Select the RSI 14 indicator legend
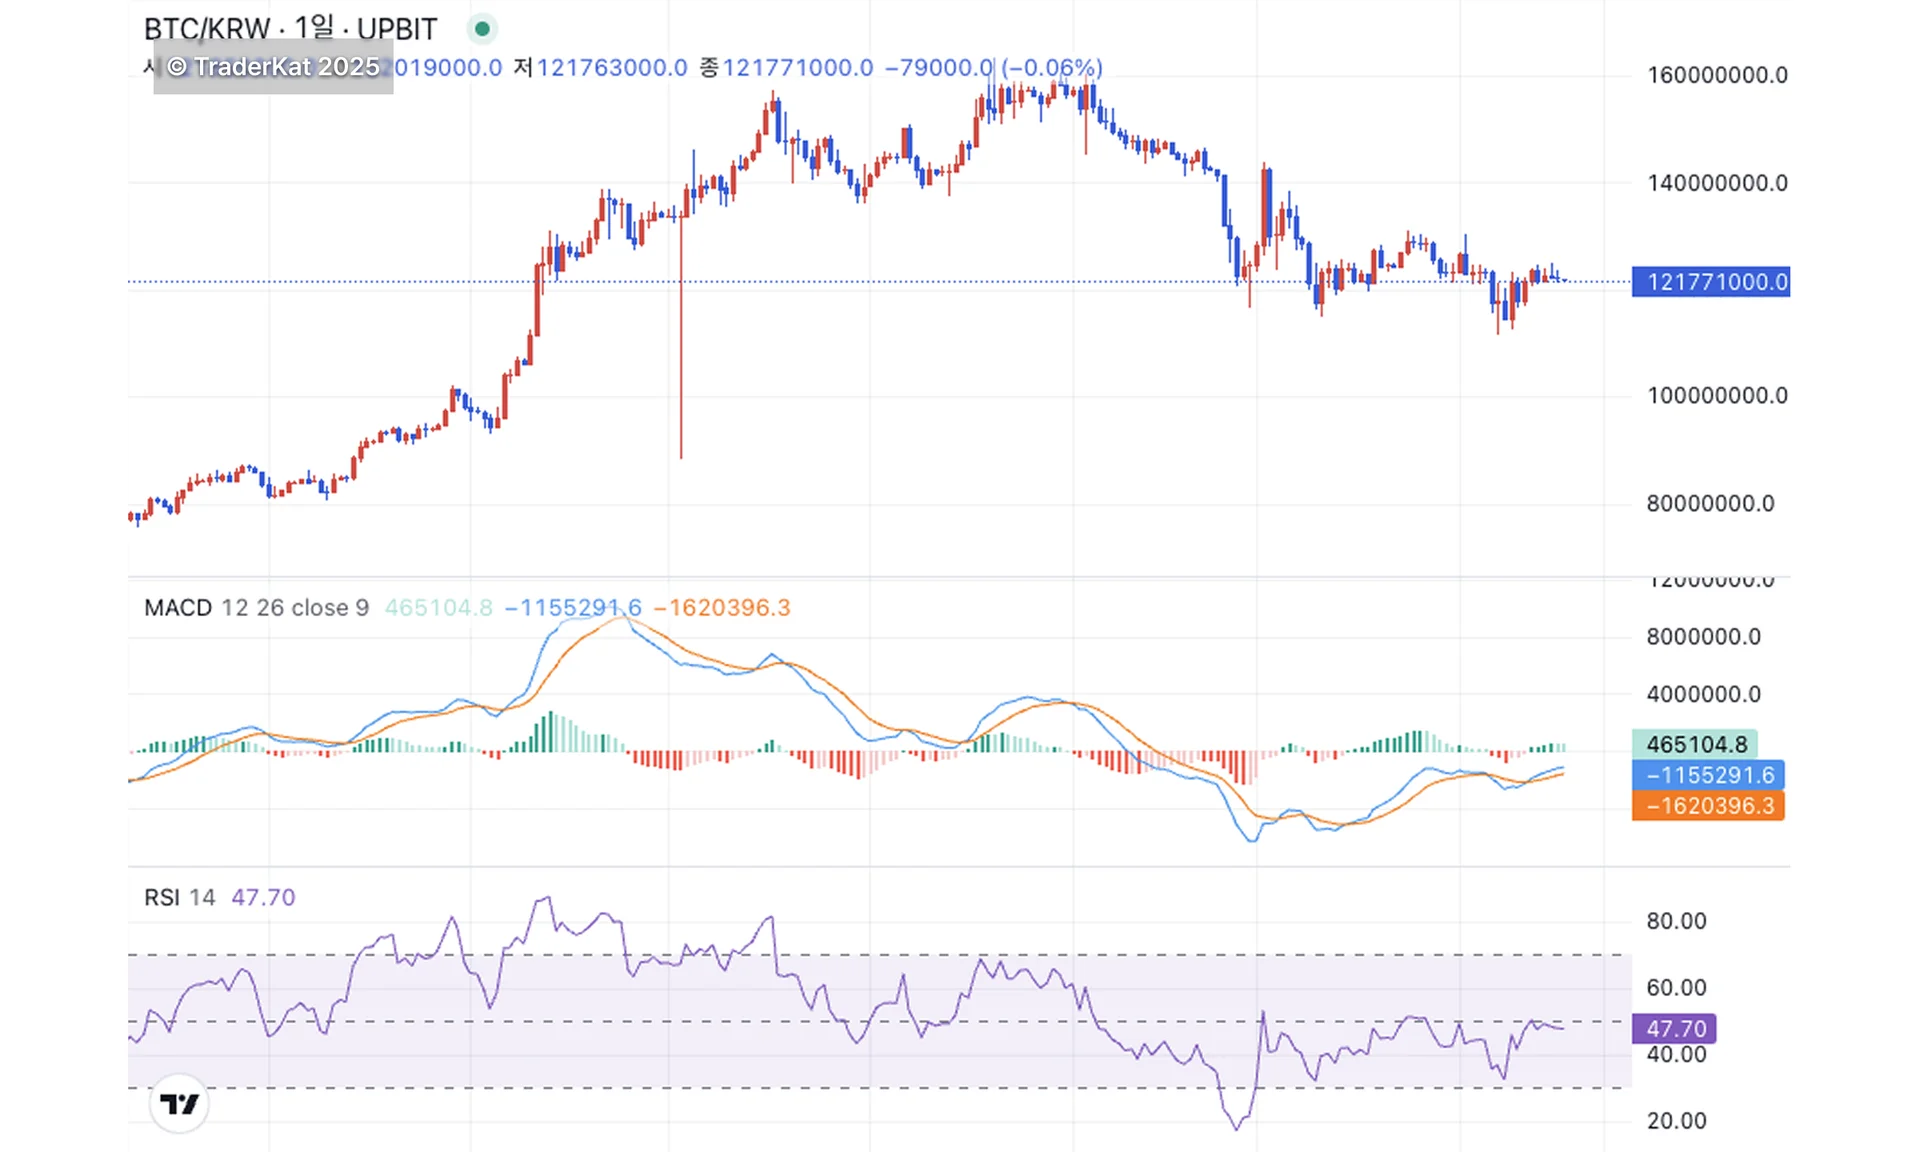The height and width of the screenshot is (1152, 1920). coord(179,897)
